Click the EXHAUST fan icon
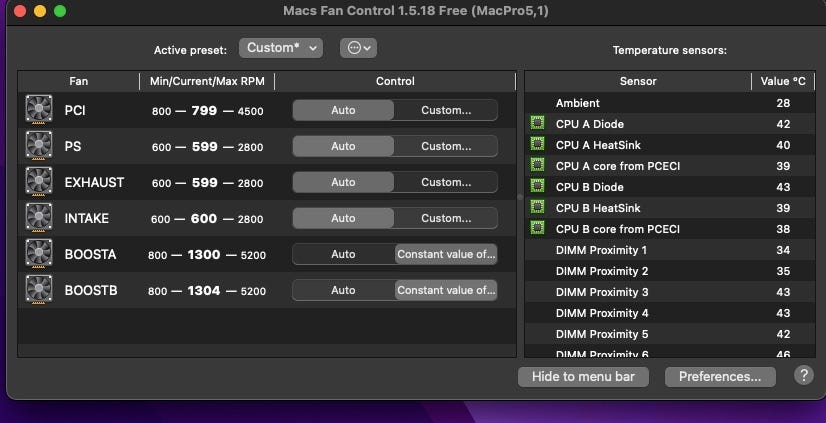Image resolution: width=826 pixels, height=423 pixels. point(39,182)
